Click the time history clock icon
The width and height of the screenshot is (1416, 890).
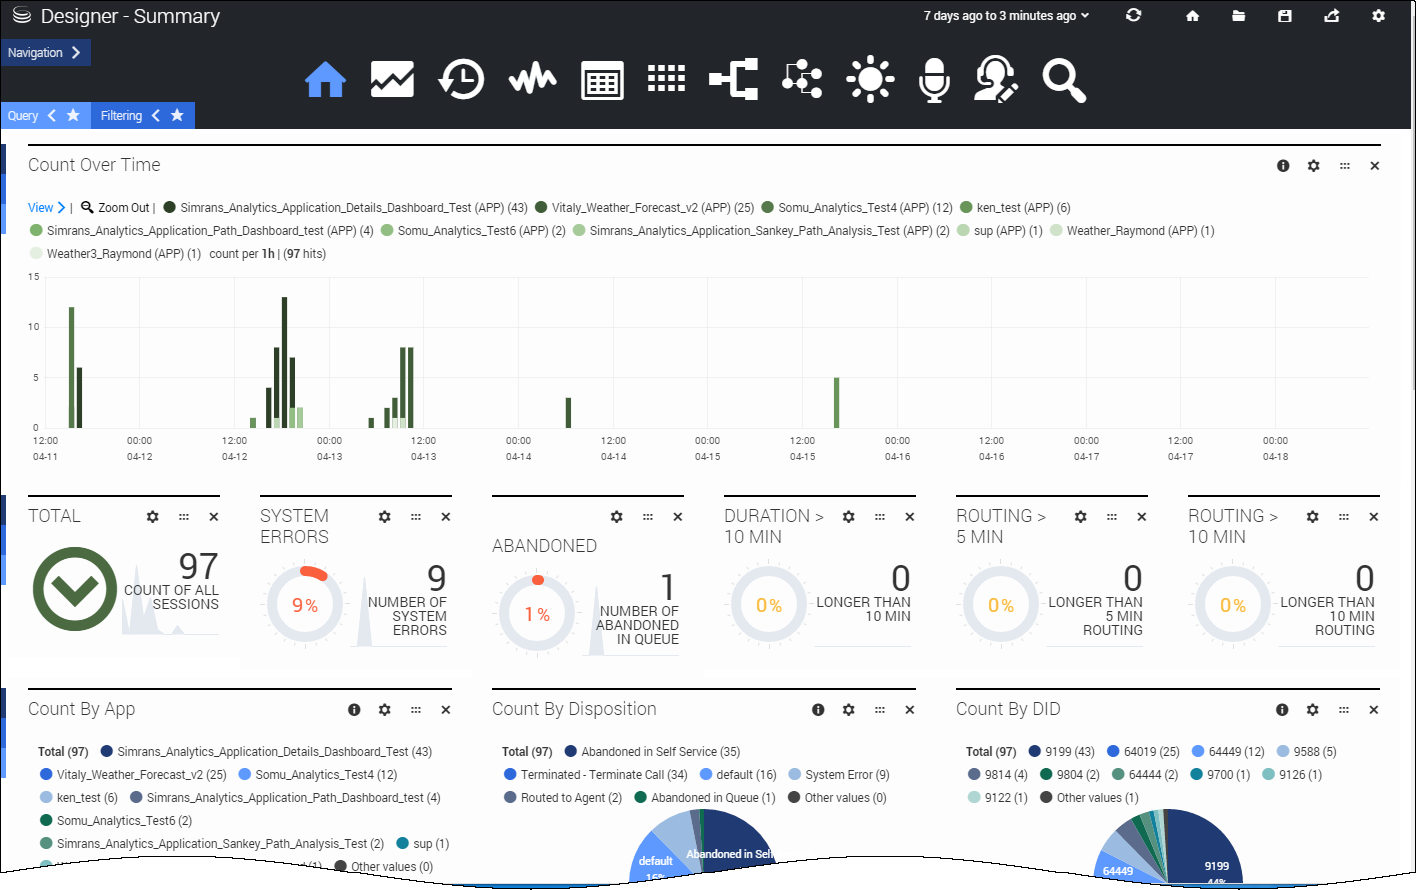[460, 78]
